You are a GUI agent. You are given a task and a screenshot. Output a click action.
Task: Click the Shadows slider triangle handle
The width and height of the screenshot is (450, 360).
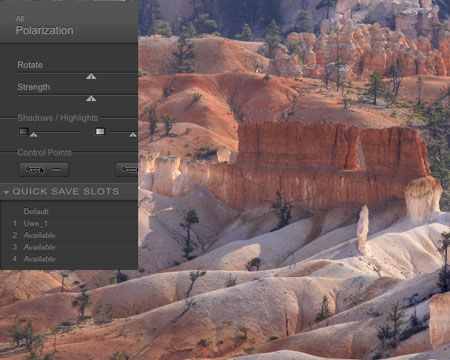click(x=33, y=135)
